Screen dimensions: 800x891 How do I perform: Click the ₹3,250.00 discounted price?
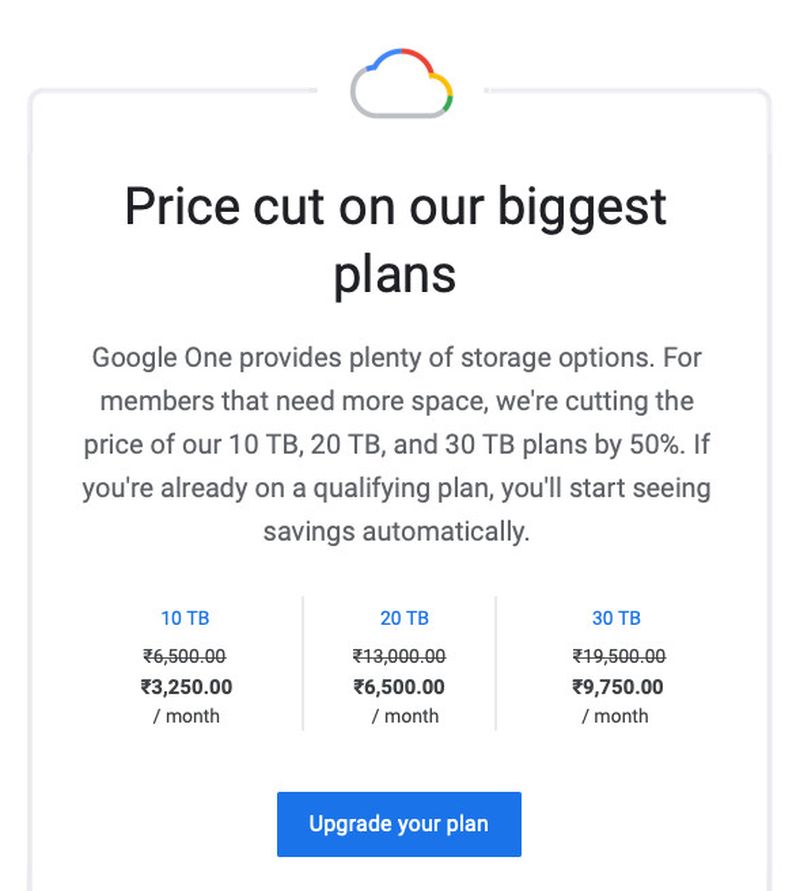click(x=186, y=687)
